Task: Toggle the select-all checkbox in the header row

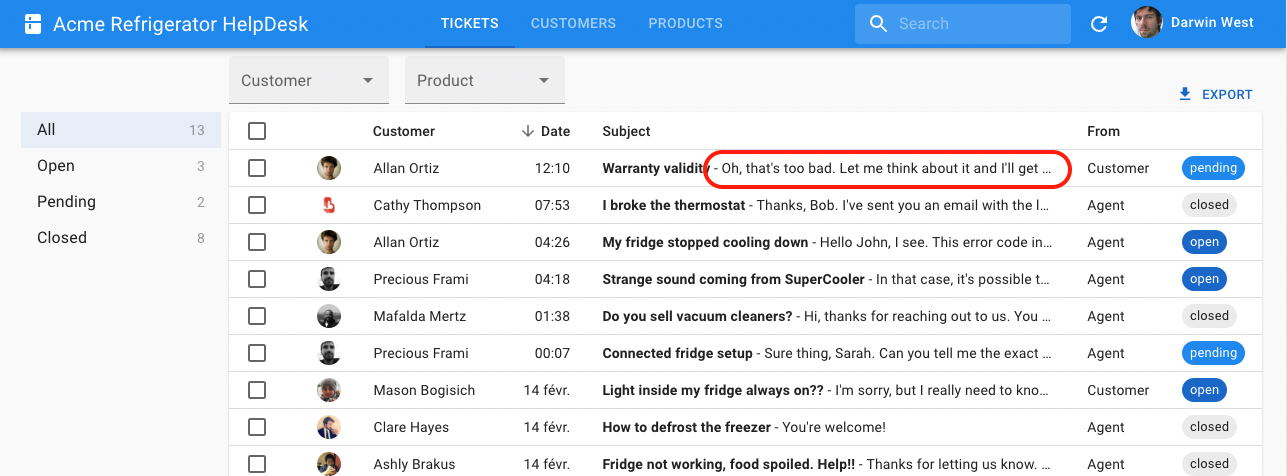Action: [x=257, y=131]
